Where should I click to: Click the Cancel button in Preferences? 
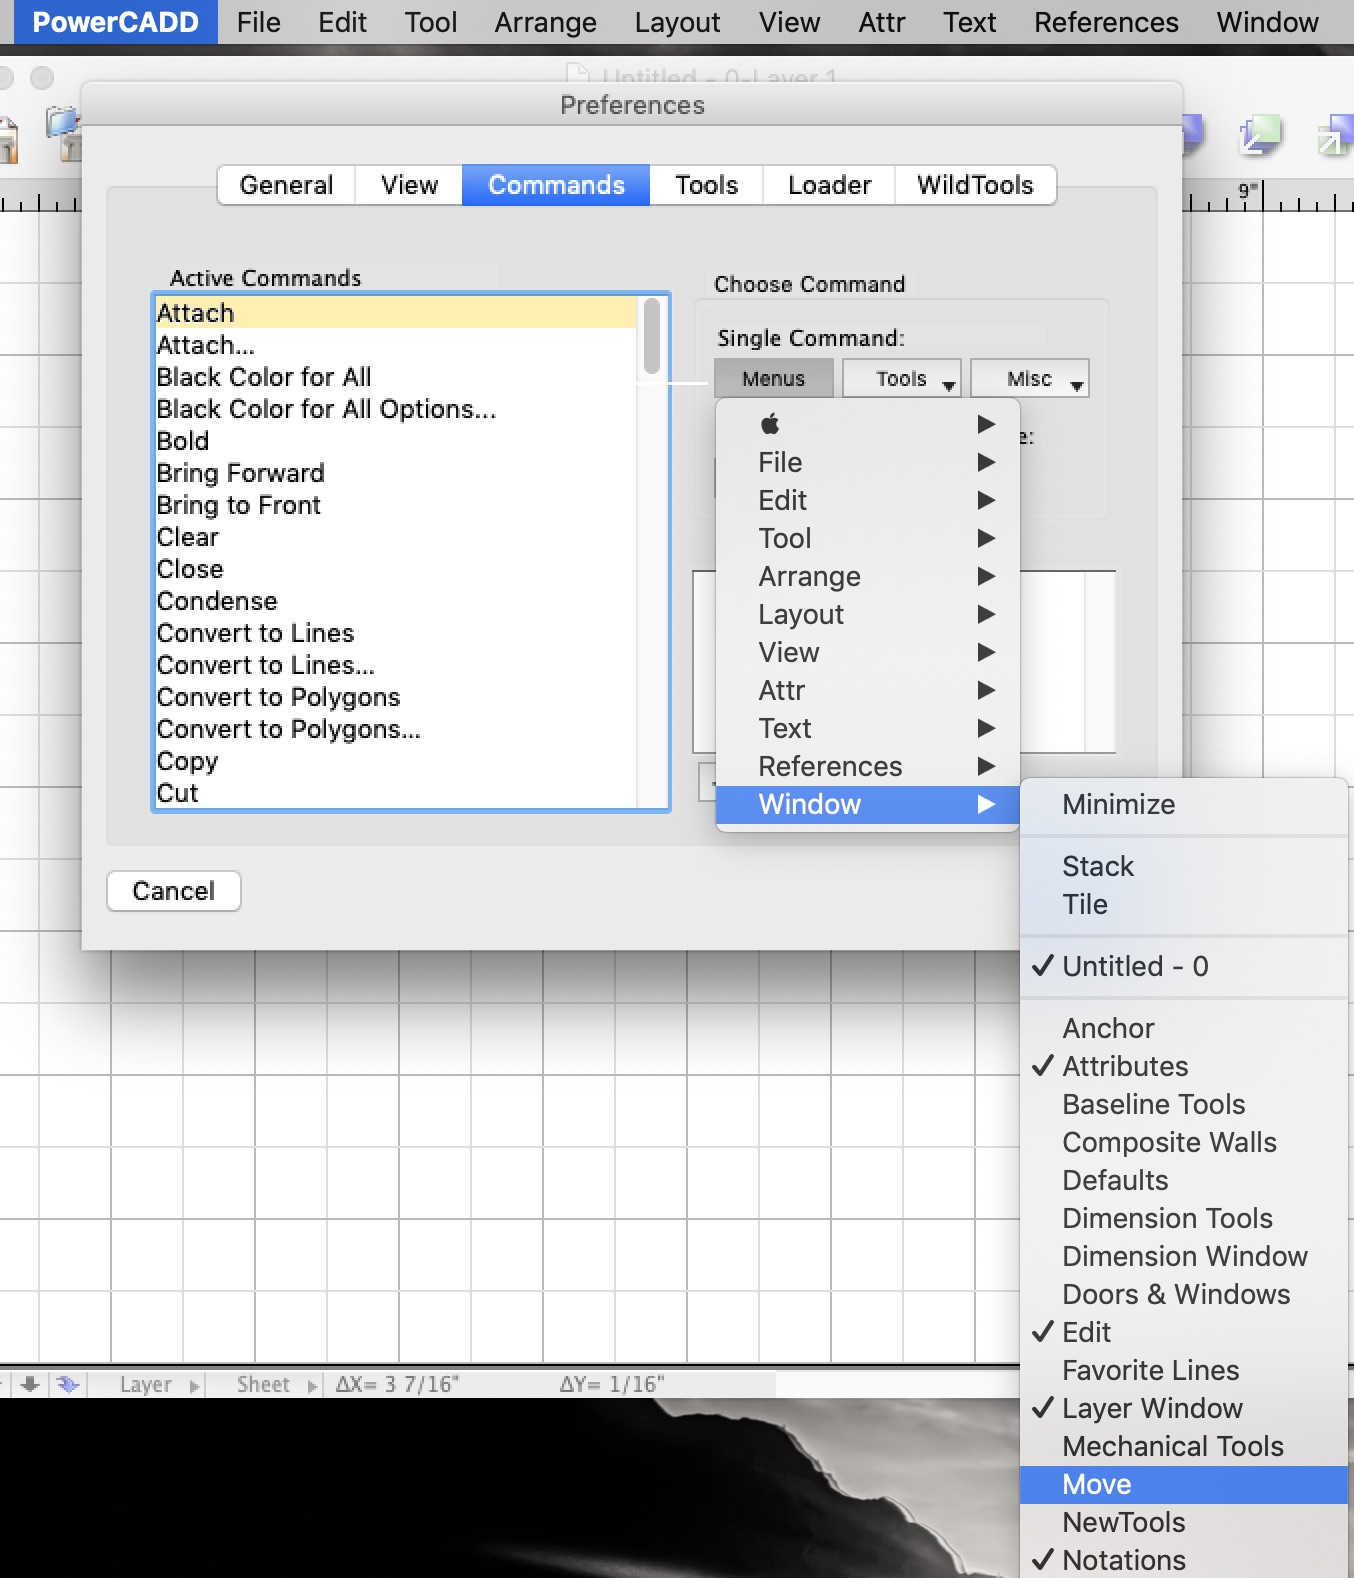(x=174, y=891)
